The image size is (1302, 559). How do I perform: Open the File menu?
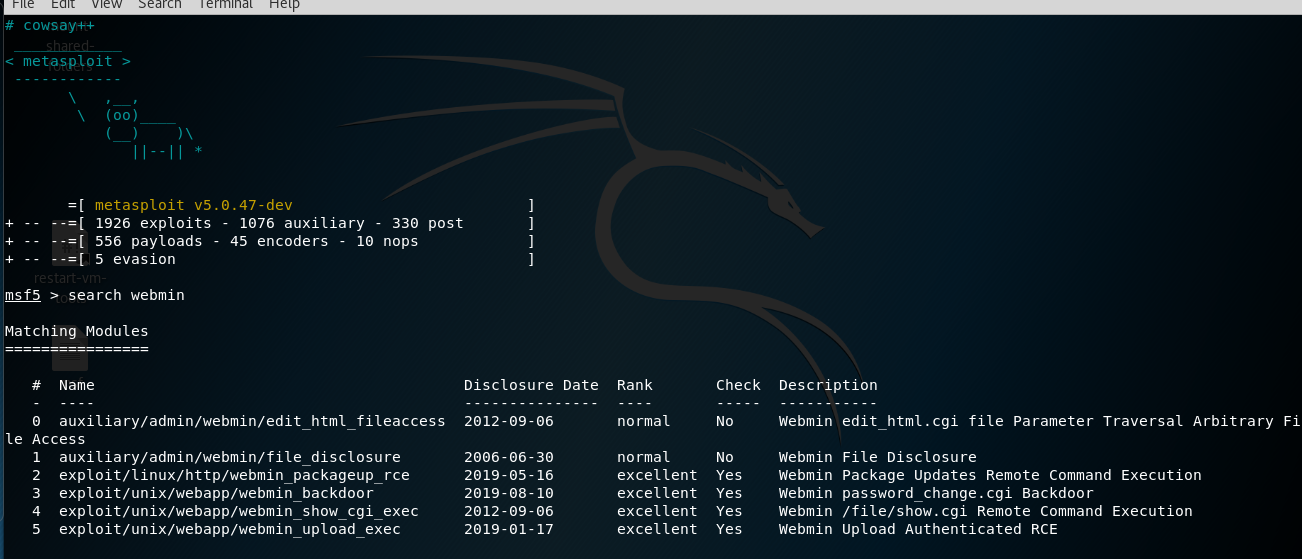[x=23, y=4]
